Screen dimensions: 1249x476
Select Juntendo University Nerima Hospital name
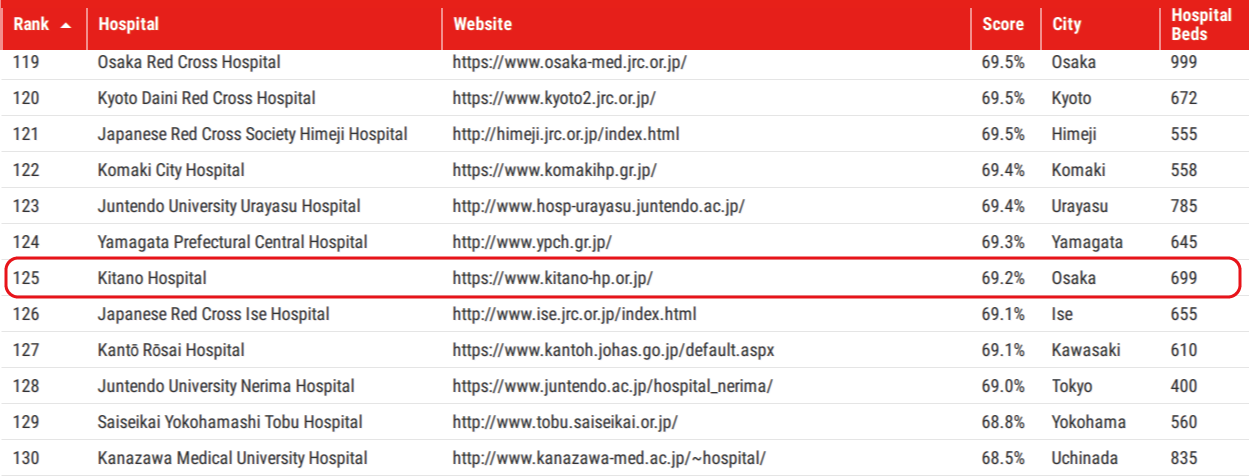coord(226,386)
